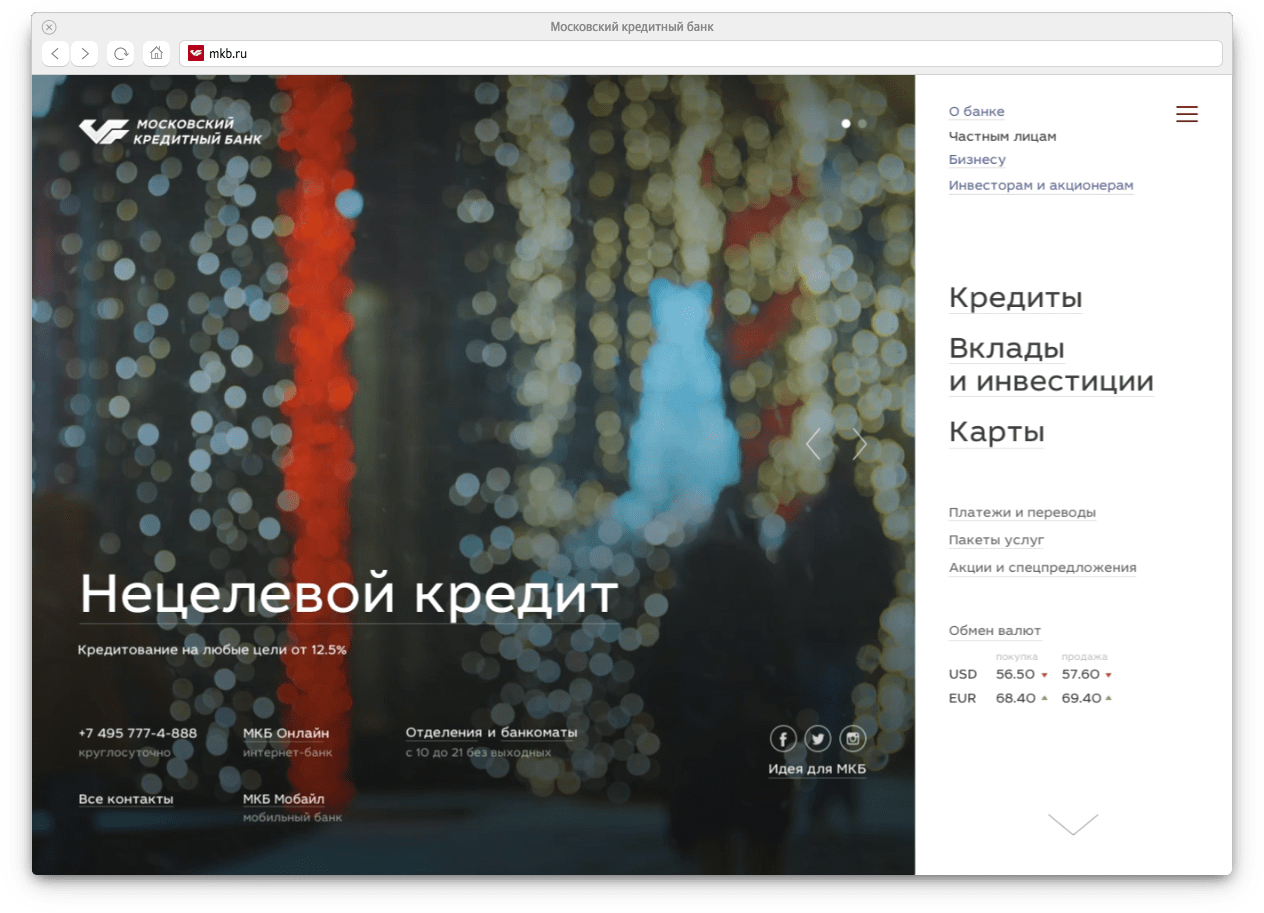Open the О банке menu item
This screenshot has height=913, width=1264.
click(976, 112)
